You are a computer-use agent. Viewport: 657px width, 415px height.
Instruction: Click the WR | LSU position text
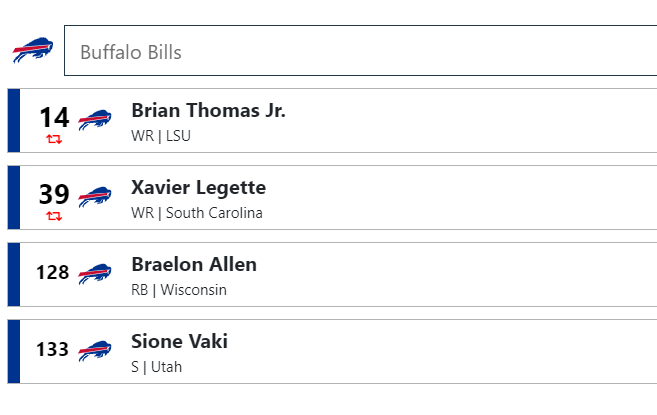click(161, 136)
